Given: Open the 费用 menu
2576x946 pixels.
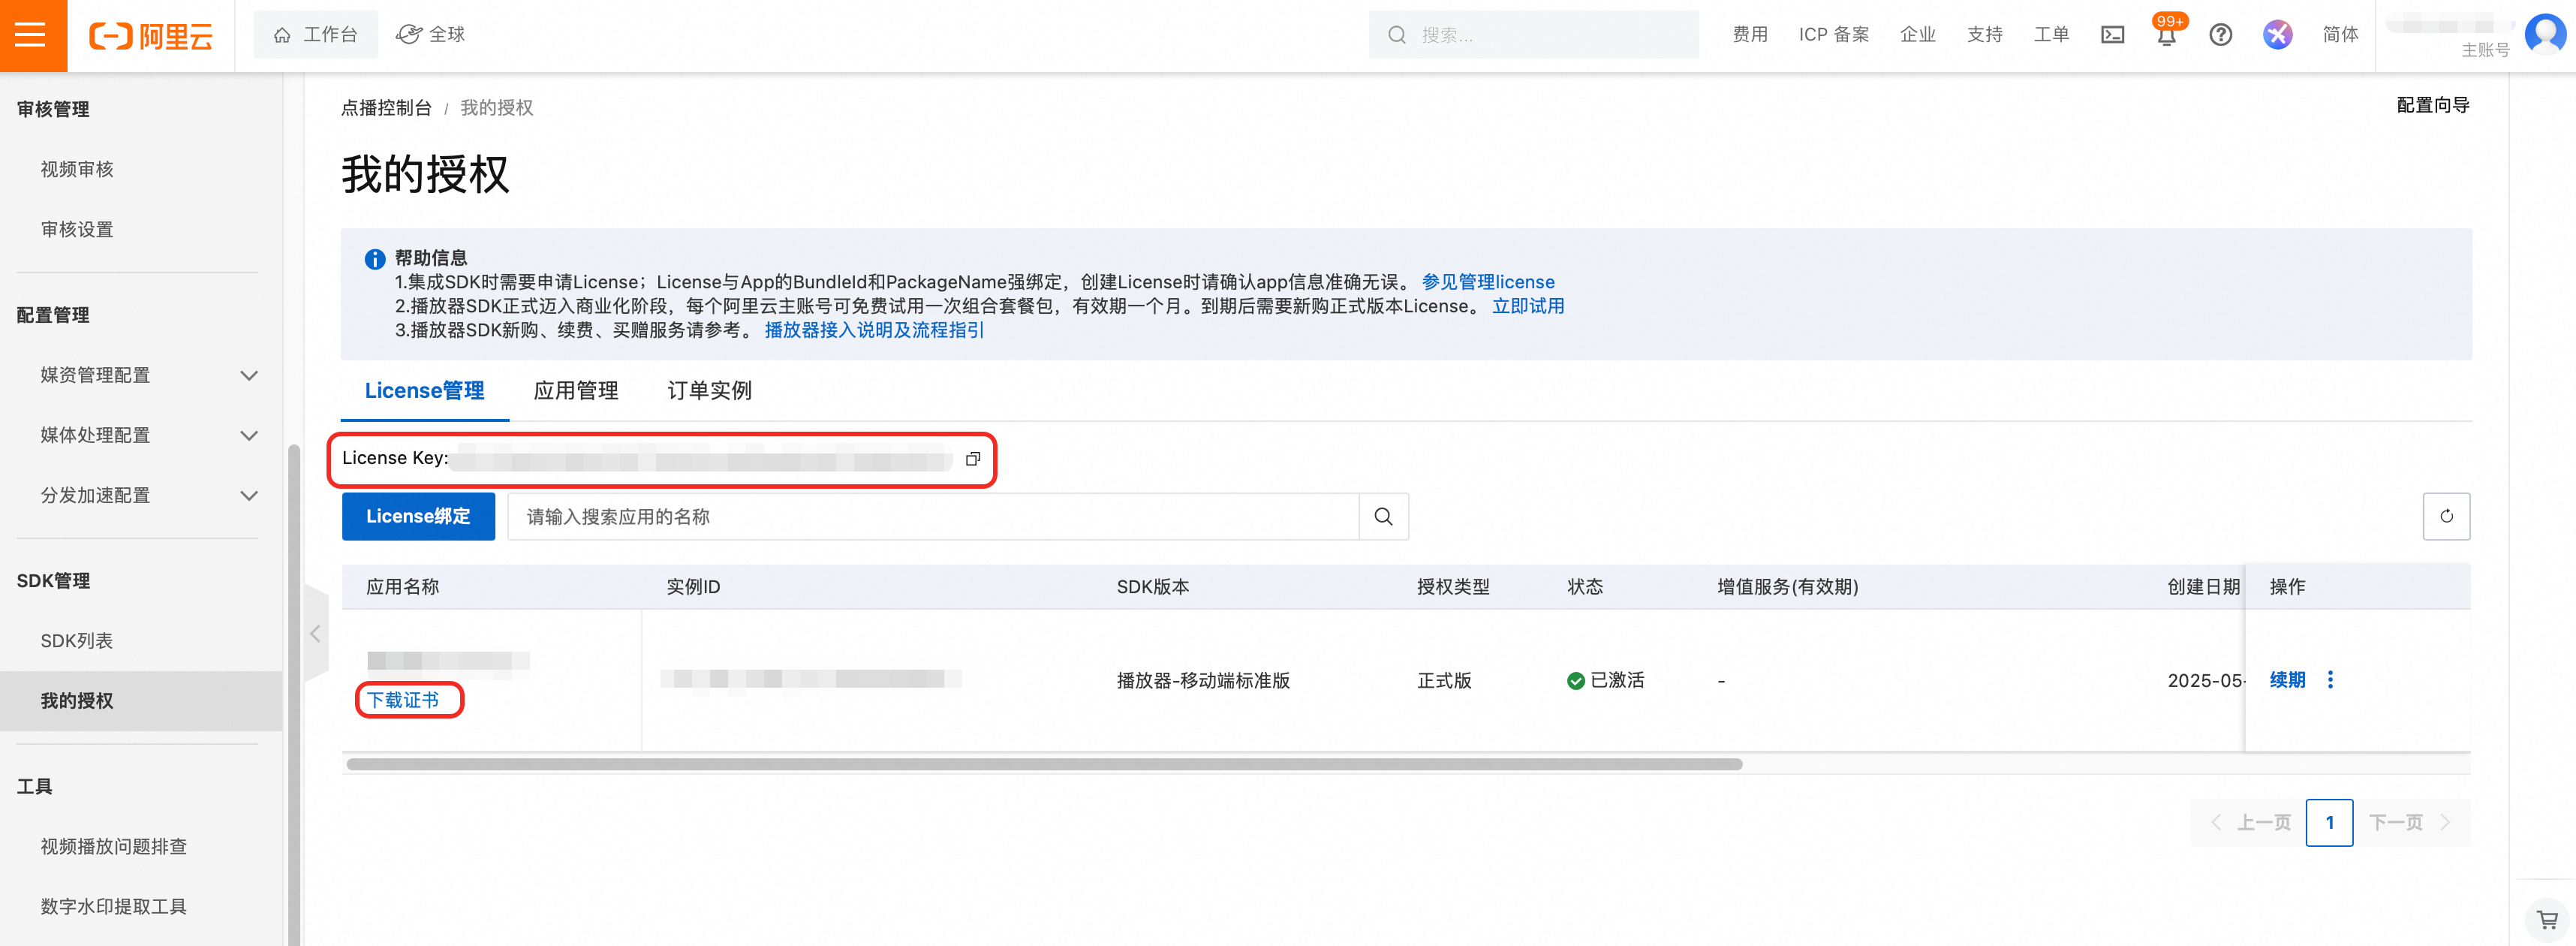Looking at the screenshot, I should [1750, 35].
